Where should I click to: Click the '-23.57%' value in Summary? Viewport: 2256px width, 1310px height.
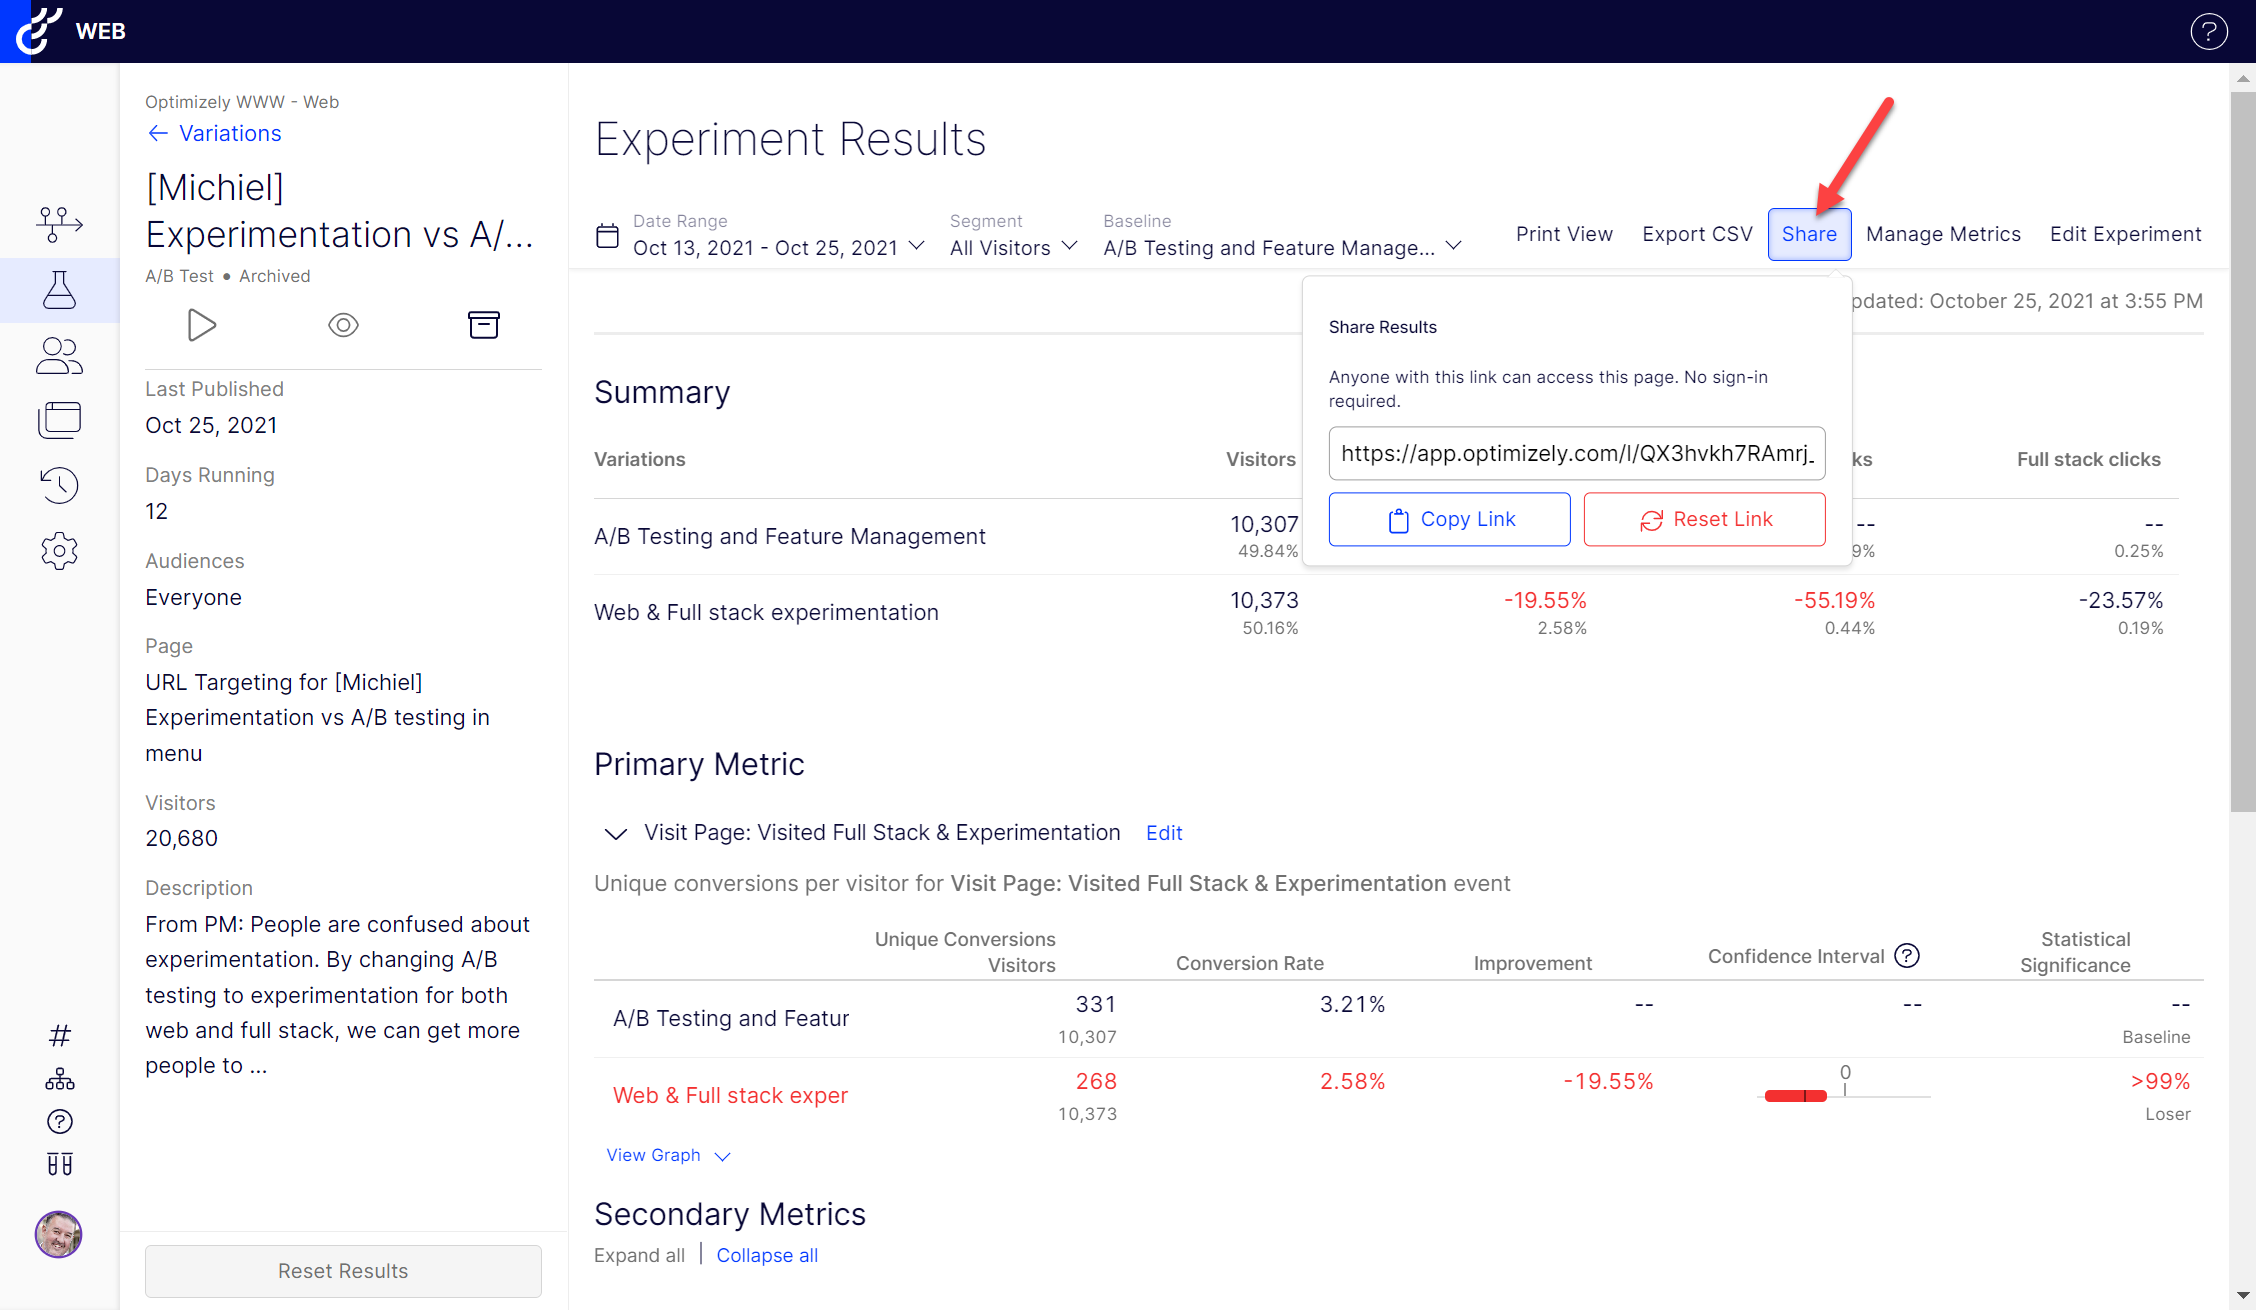click(x=2121, y=600)
